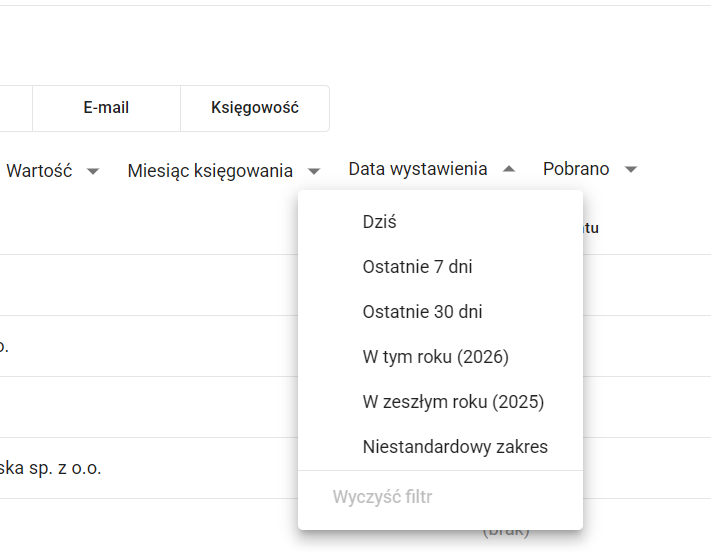Click the arrow icon next to Pobrano
Screen dimensions: 711x552
click(x=631, y=171)
